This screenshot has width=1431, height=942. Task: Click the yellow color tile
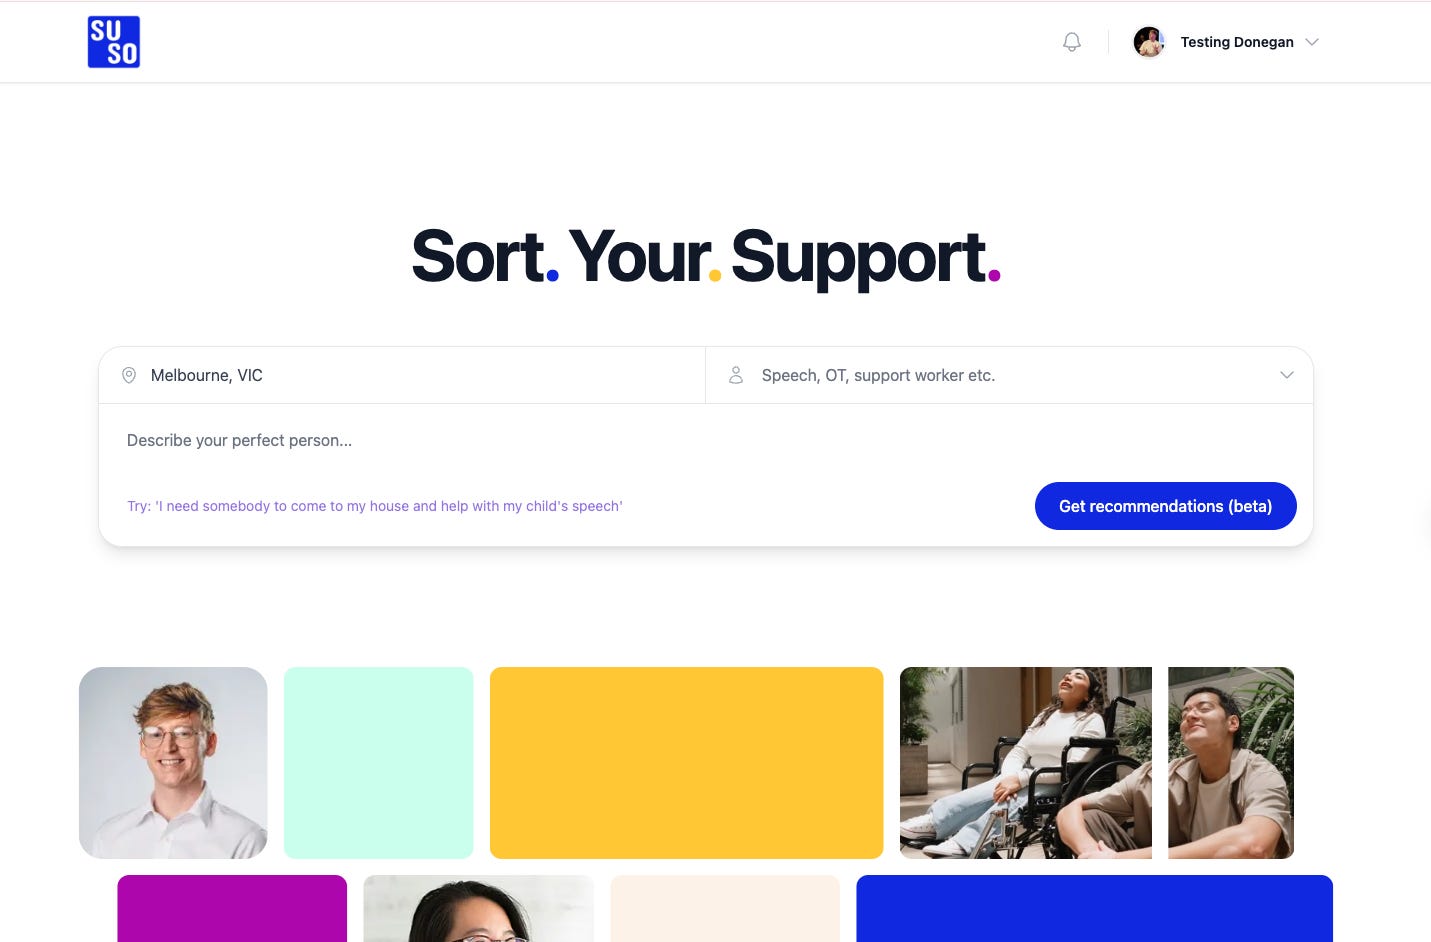[687, 763]
